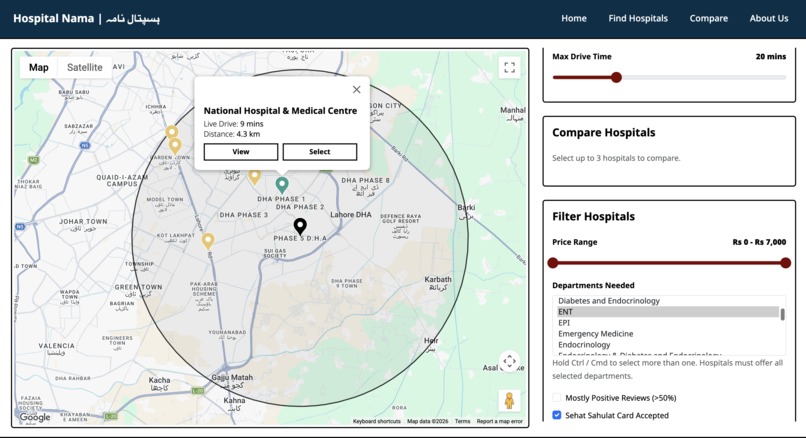This screenshot has height=438, width=806.
Task: Open Keyboard shortcuts link on map
Action: click(x=376, y=421)
